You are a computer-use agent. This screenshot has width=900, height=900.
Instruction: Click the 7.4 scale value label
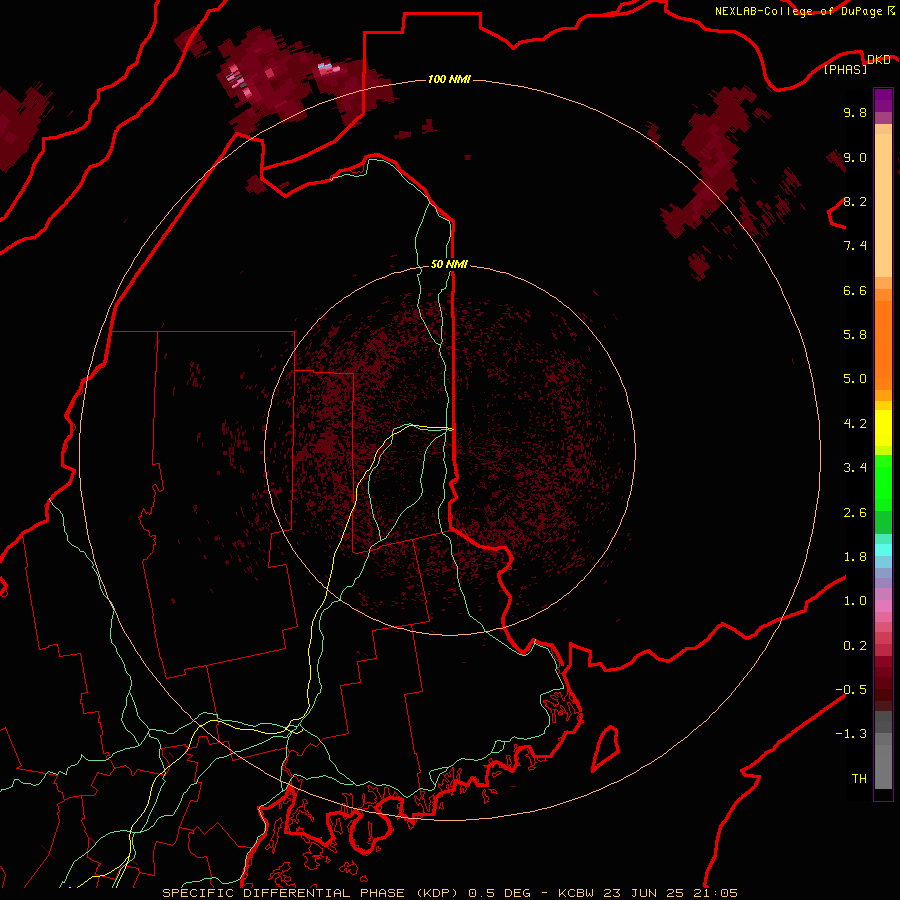click(x=855, y=246)
